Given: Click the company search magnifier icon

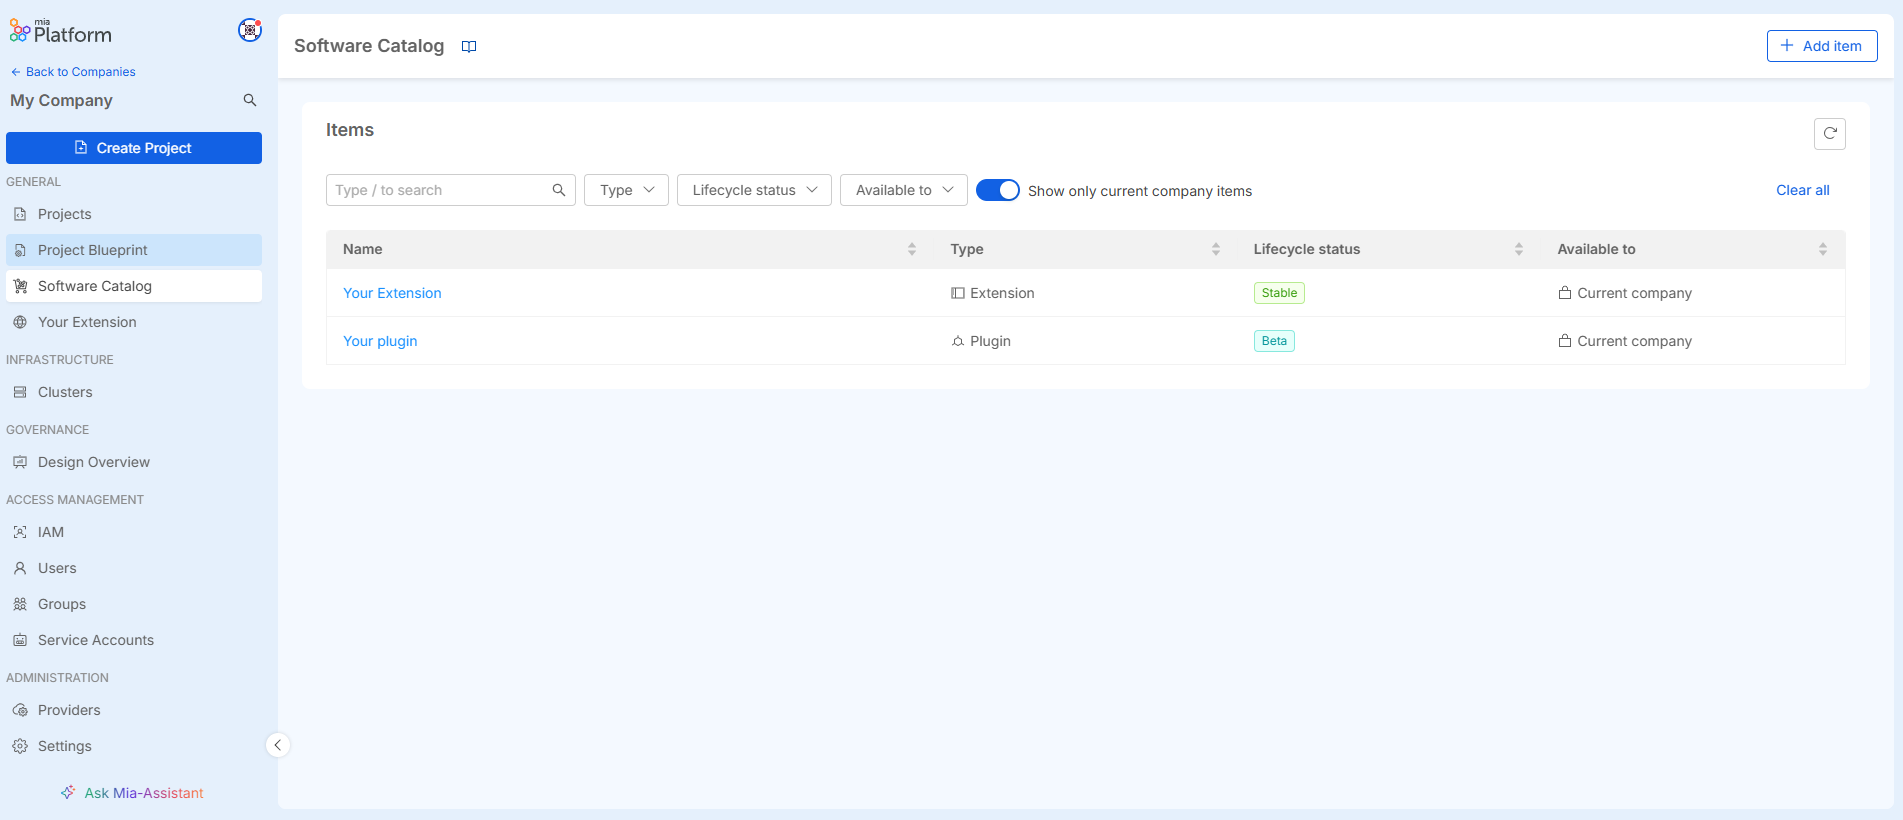Looking at the screenshot, I should click(x=250, y=100).
